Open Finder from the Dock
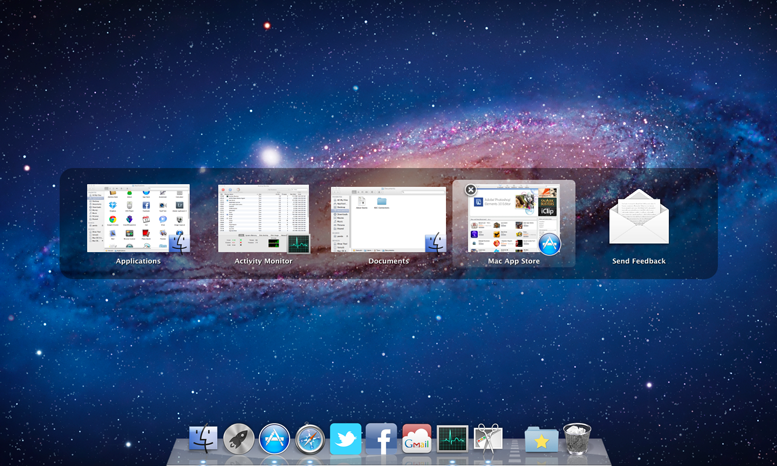The height and width of the screenshot is (466, 777). (203, 439)
